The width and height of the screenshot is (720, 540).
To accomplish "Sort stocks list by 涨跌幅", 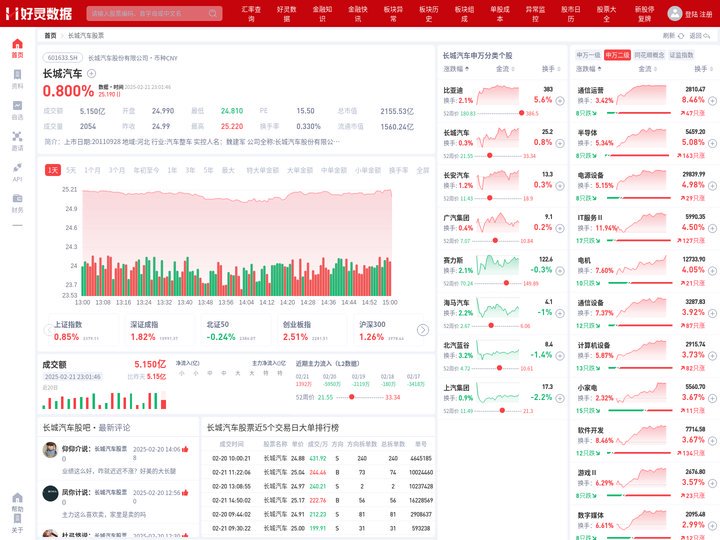I will coord(456,69).
